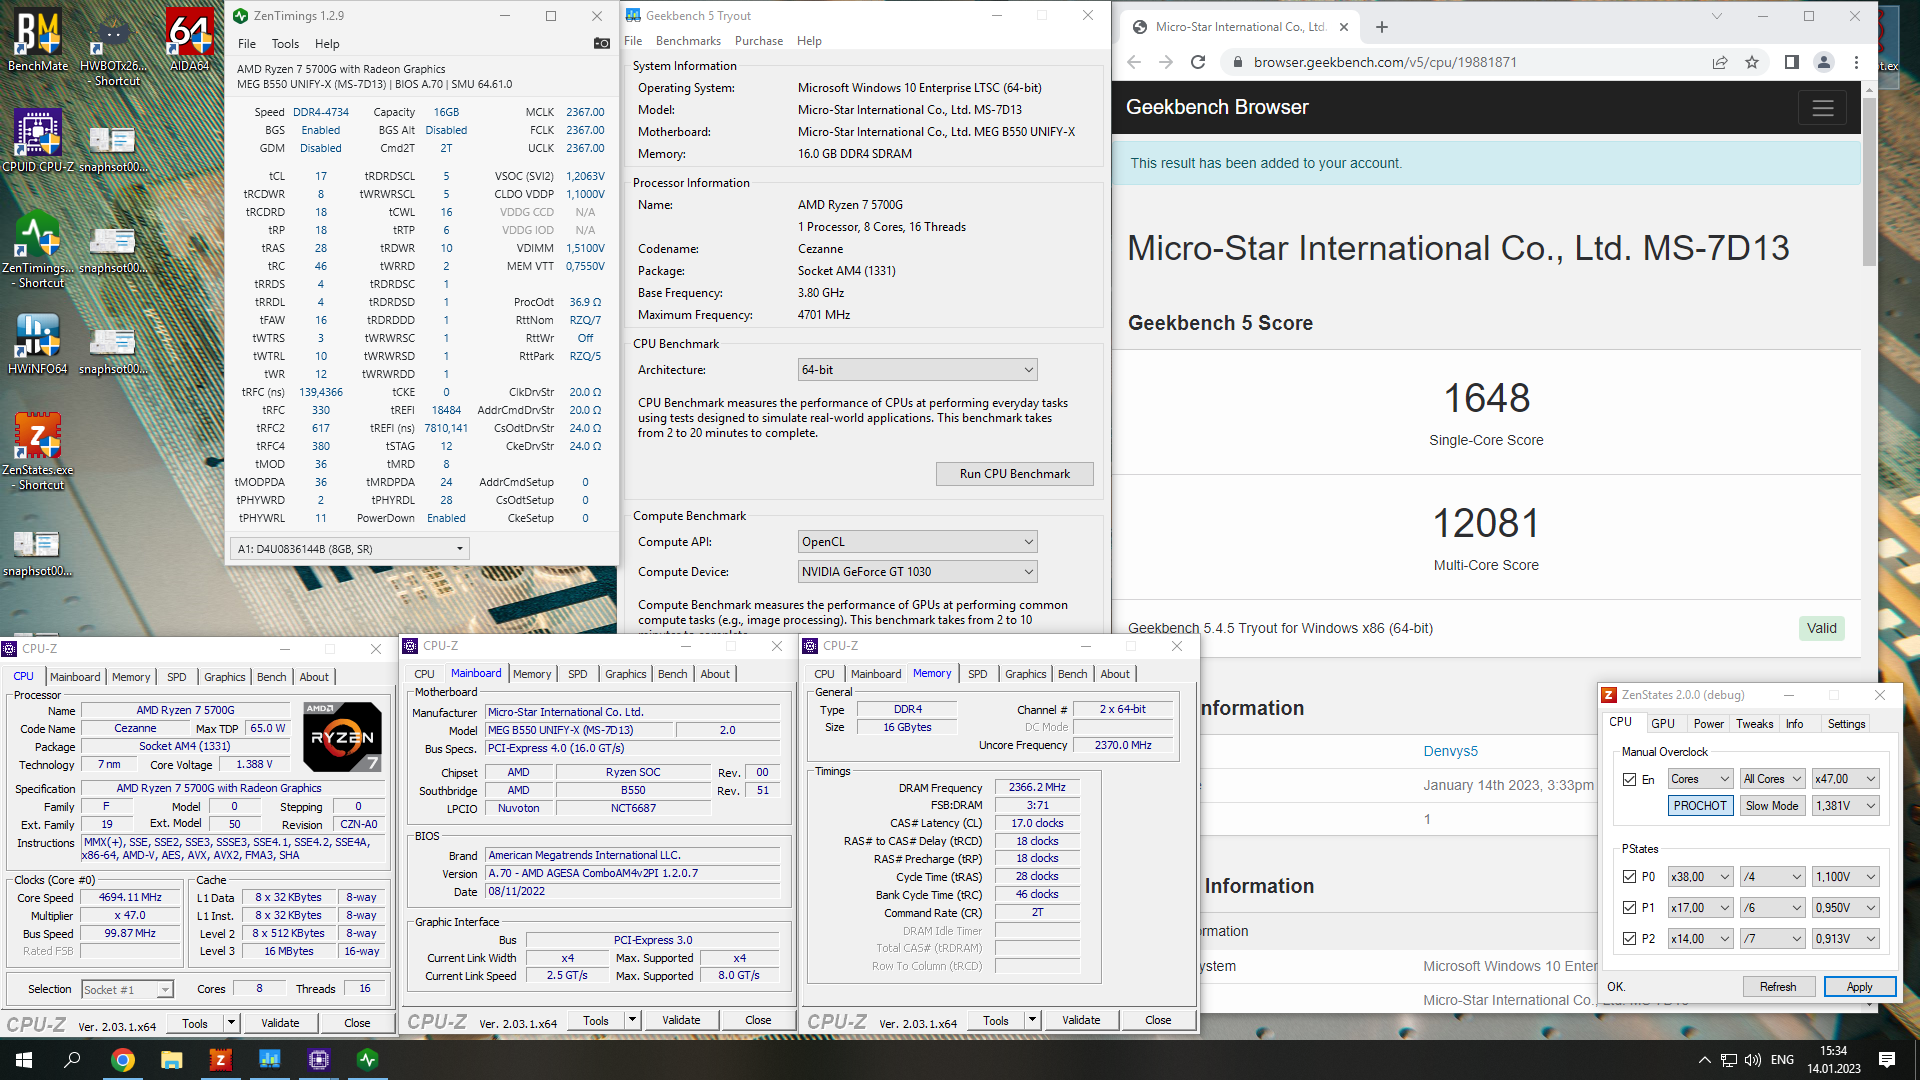Click the share page icon in address bar

[x=1720, y=62]
